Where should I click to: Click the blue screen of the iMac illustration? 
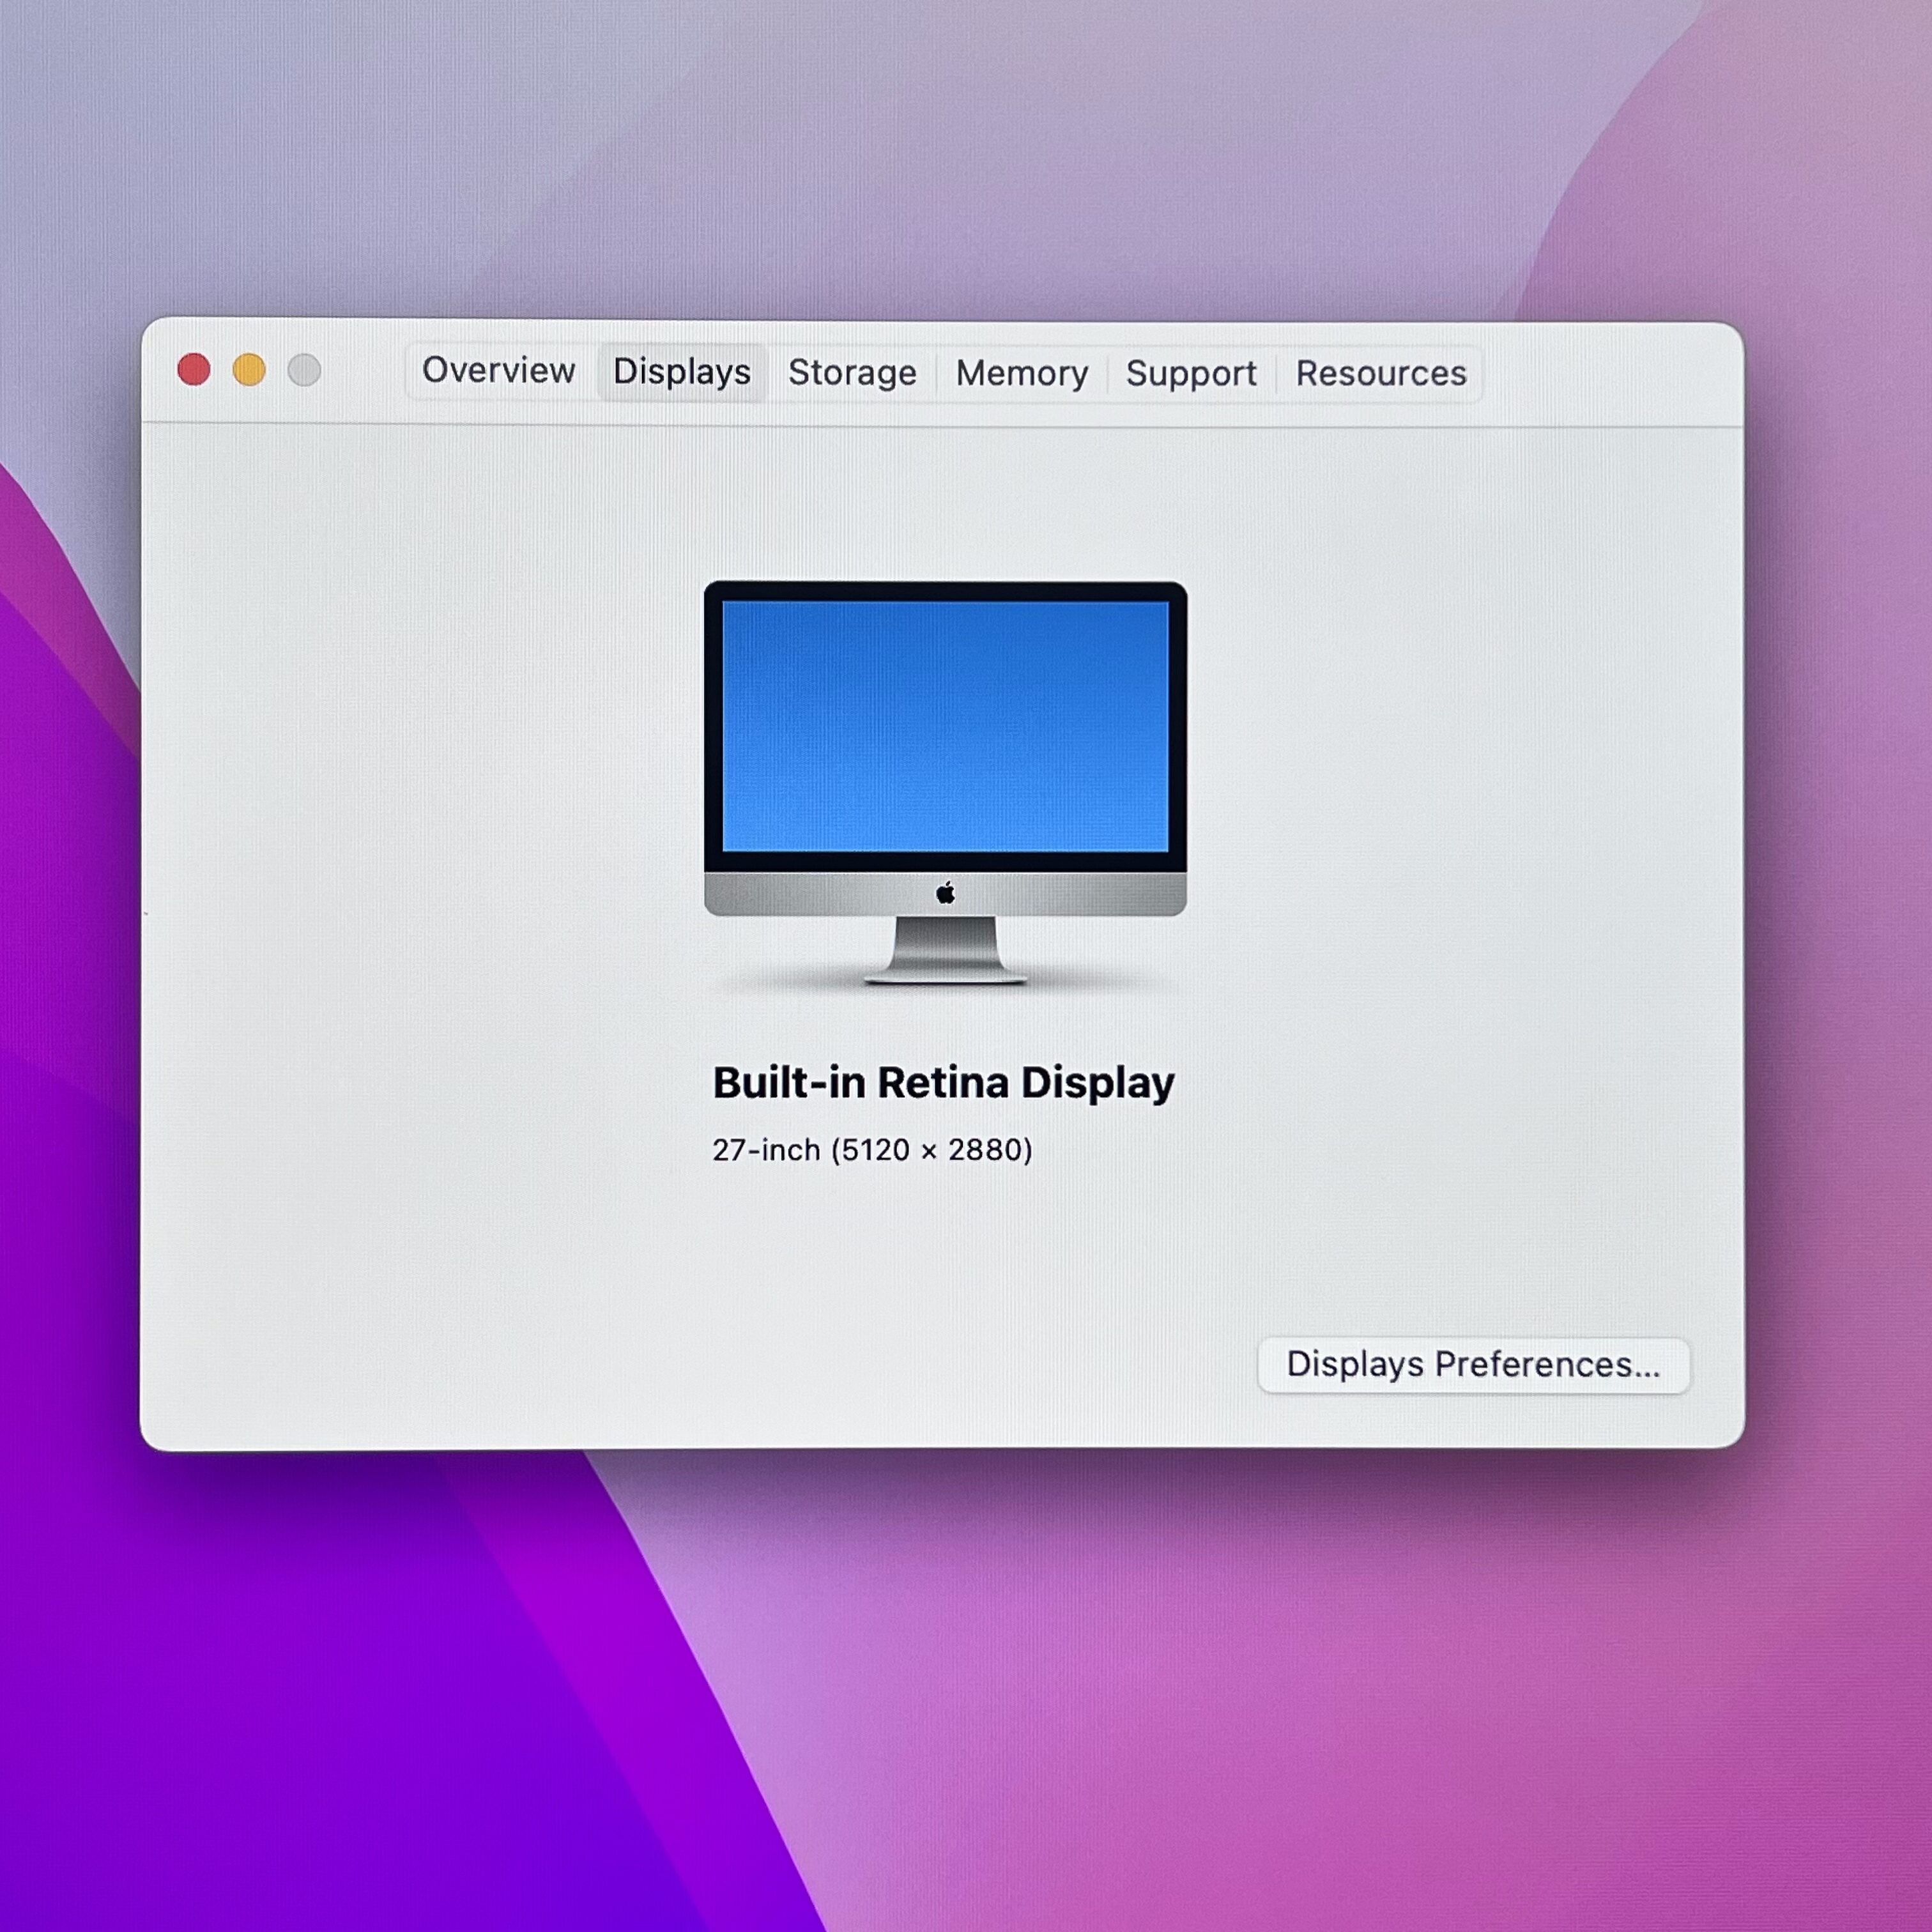[x=945, y=725]
